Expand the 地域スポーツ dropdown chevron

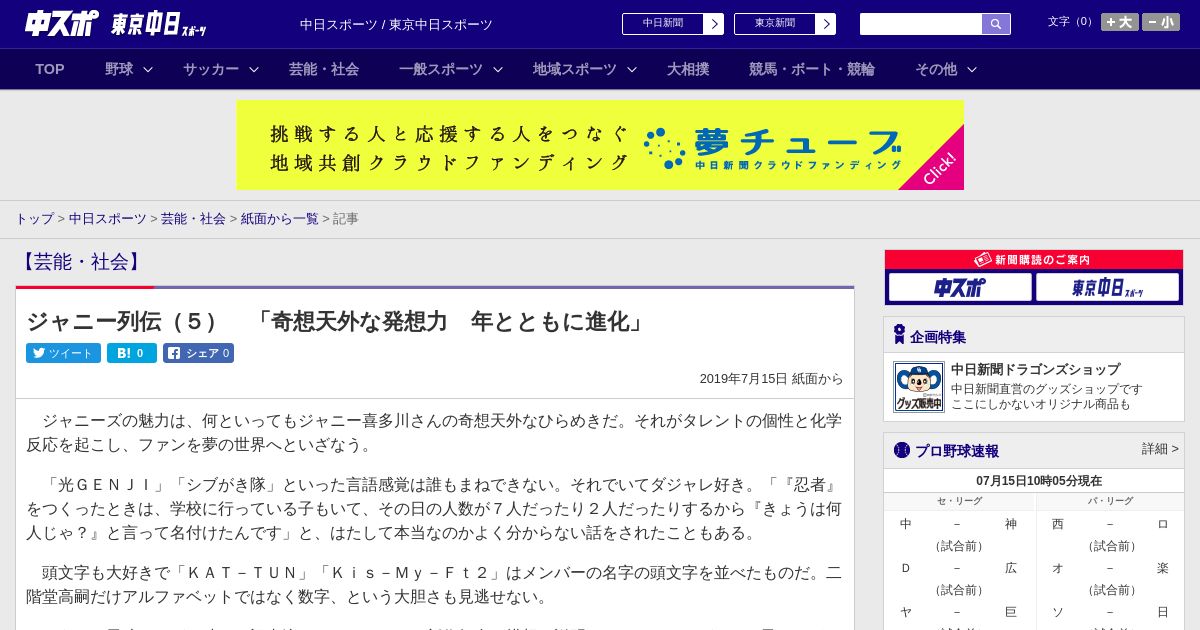coord(632,69)
